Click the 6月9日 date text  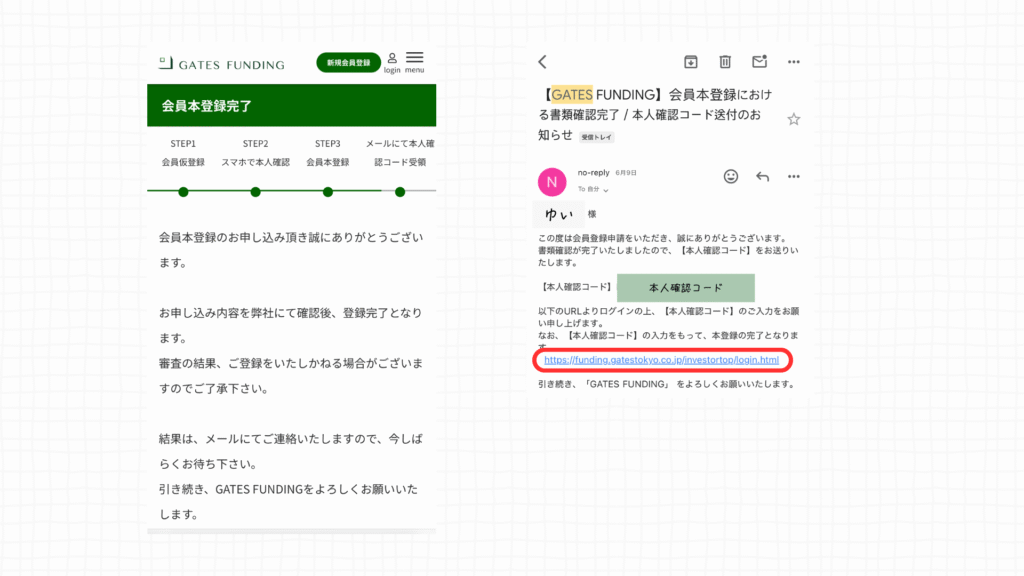click(626, 173)
